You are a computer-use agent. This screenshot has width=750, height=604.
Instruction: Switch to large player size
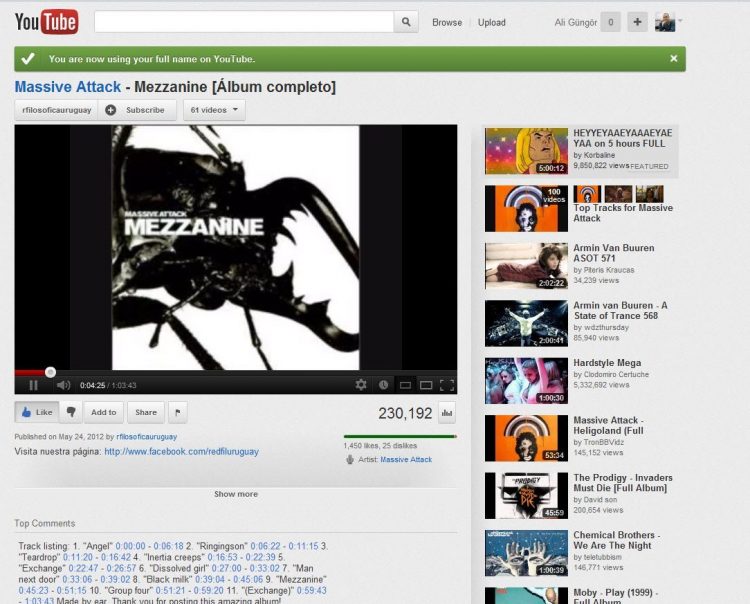coord(426,385)
